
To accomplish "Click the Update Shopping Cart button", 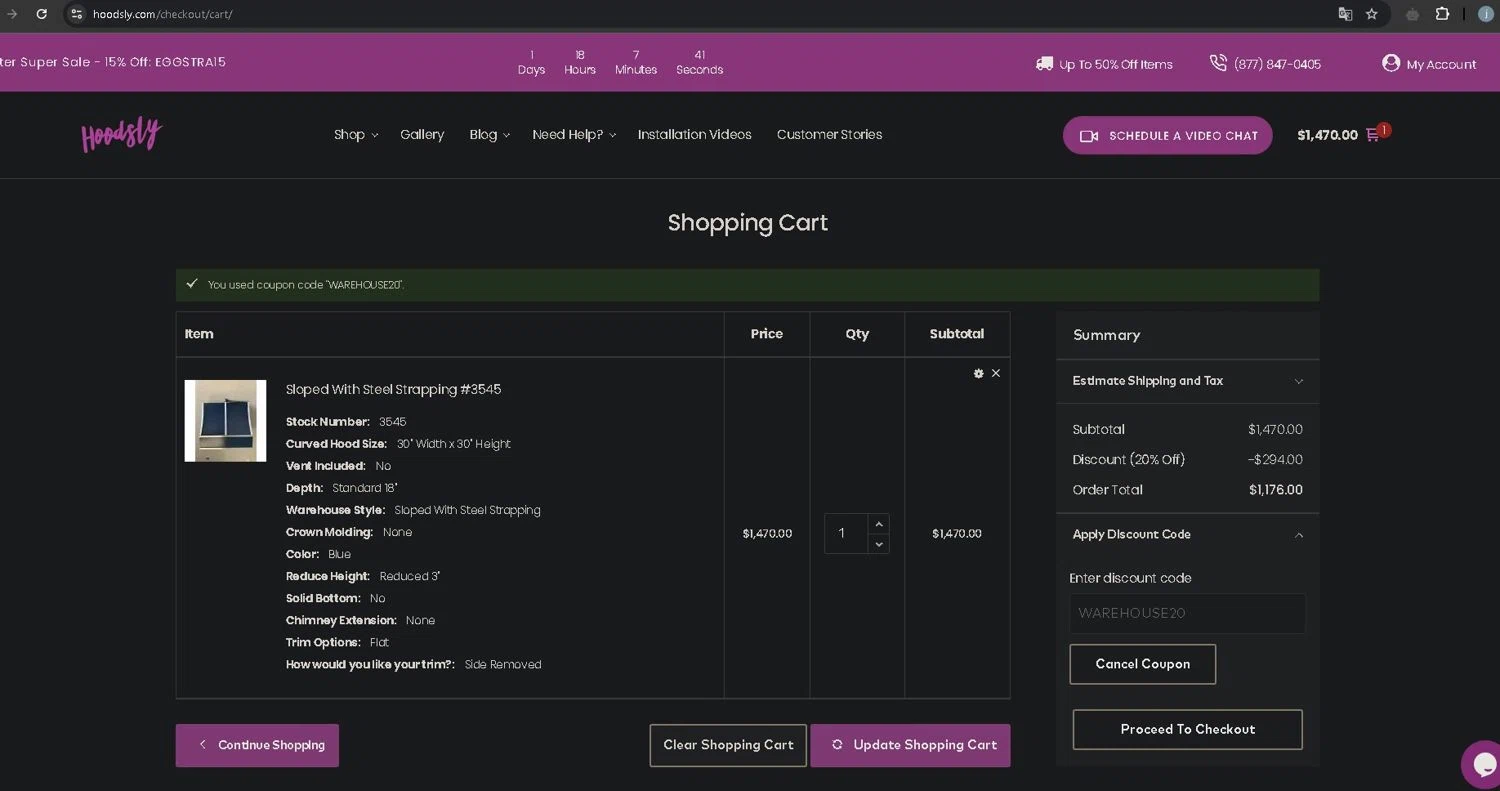I will coord(910,745).
